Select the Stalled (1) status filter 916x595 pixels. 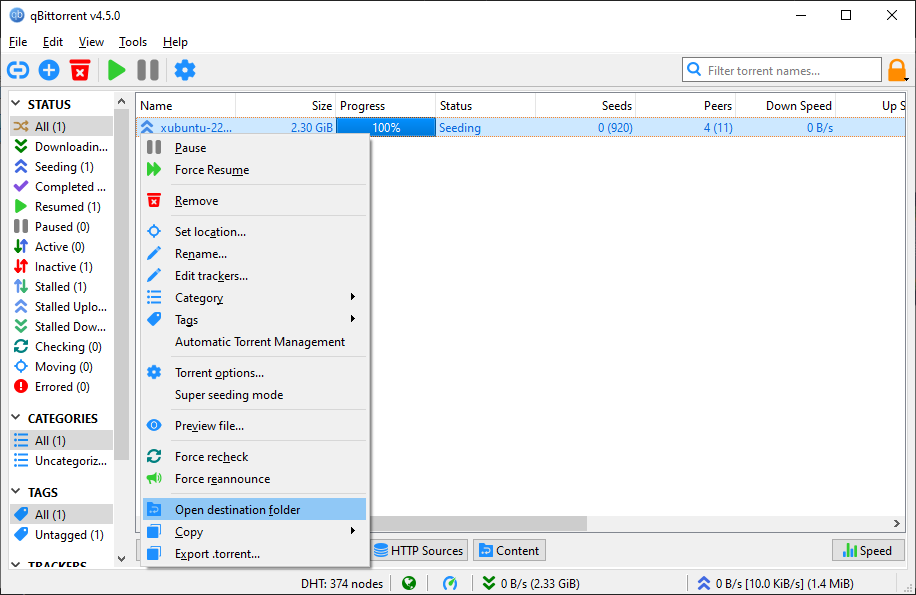tap(62, 287)
